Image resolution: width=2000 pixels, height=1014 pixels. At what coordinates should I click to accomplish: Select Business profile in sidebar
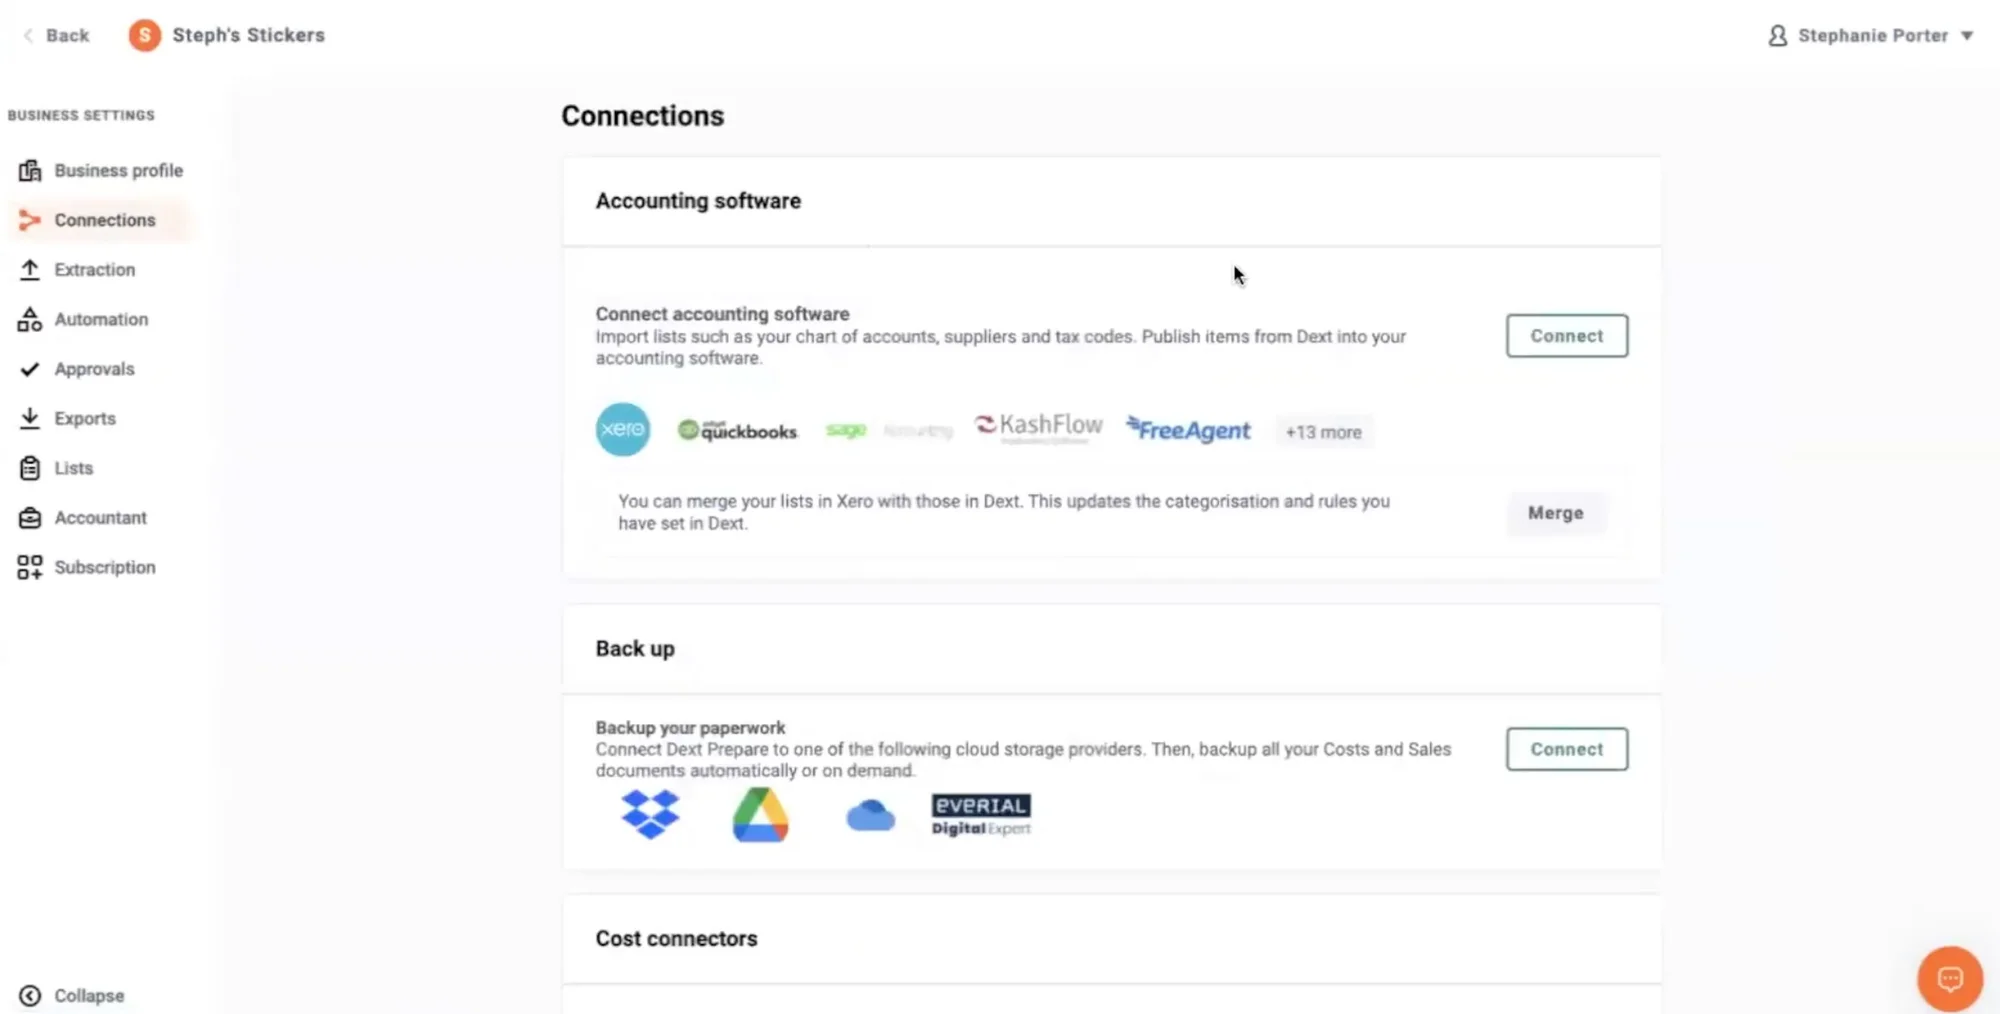pyautogui.click(x=118, y=171)
